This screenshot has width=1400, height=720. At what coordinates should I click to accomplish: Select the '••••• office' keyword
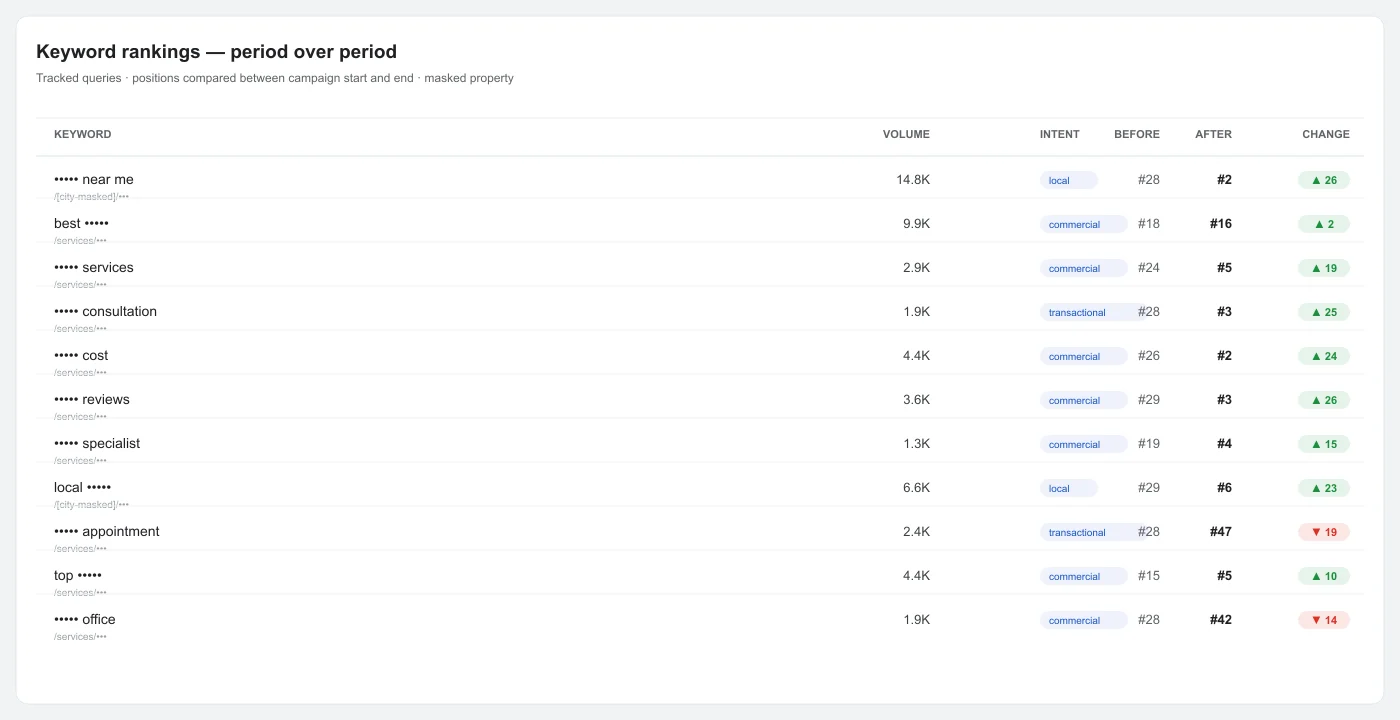coord(85,620)
